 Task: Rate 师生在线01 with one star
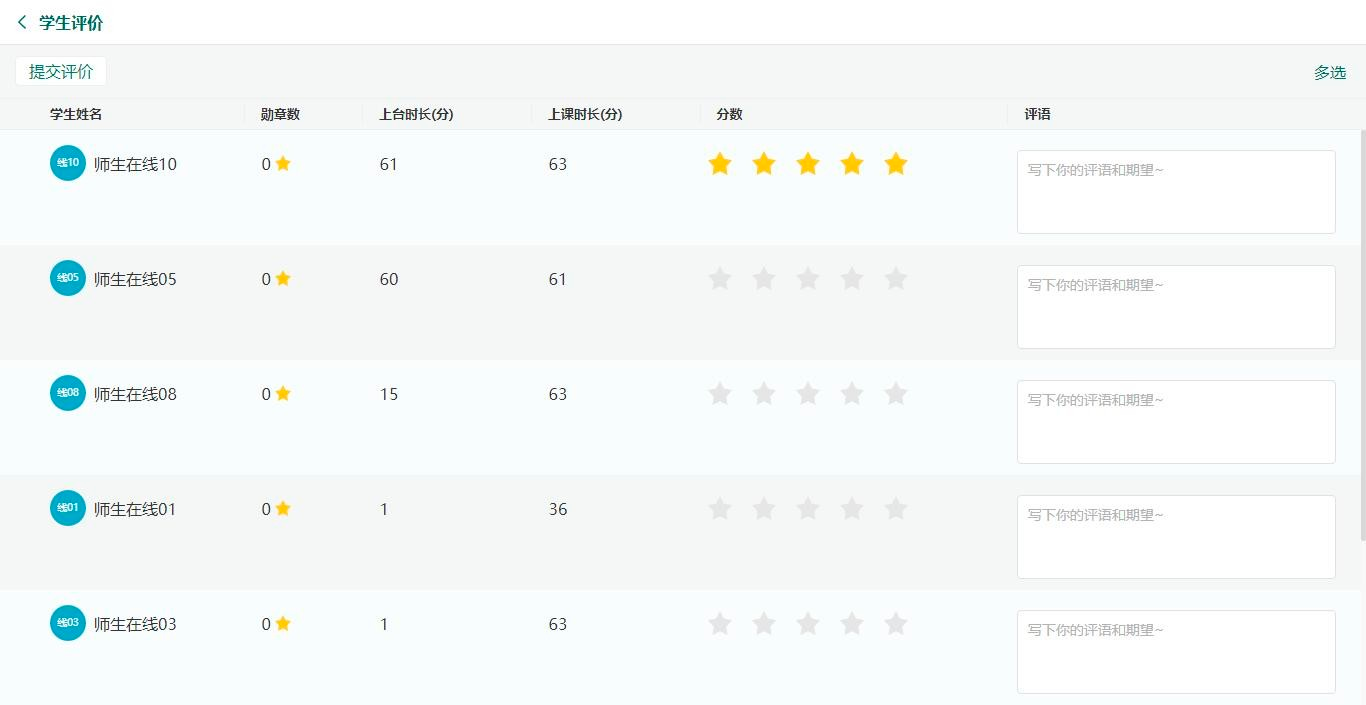[x=720, y=509]
